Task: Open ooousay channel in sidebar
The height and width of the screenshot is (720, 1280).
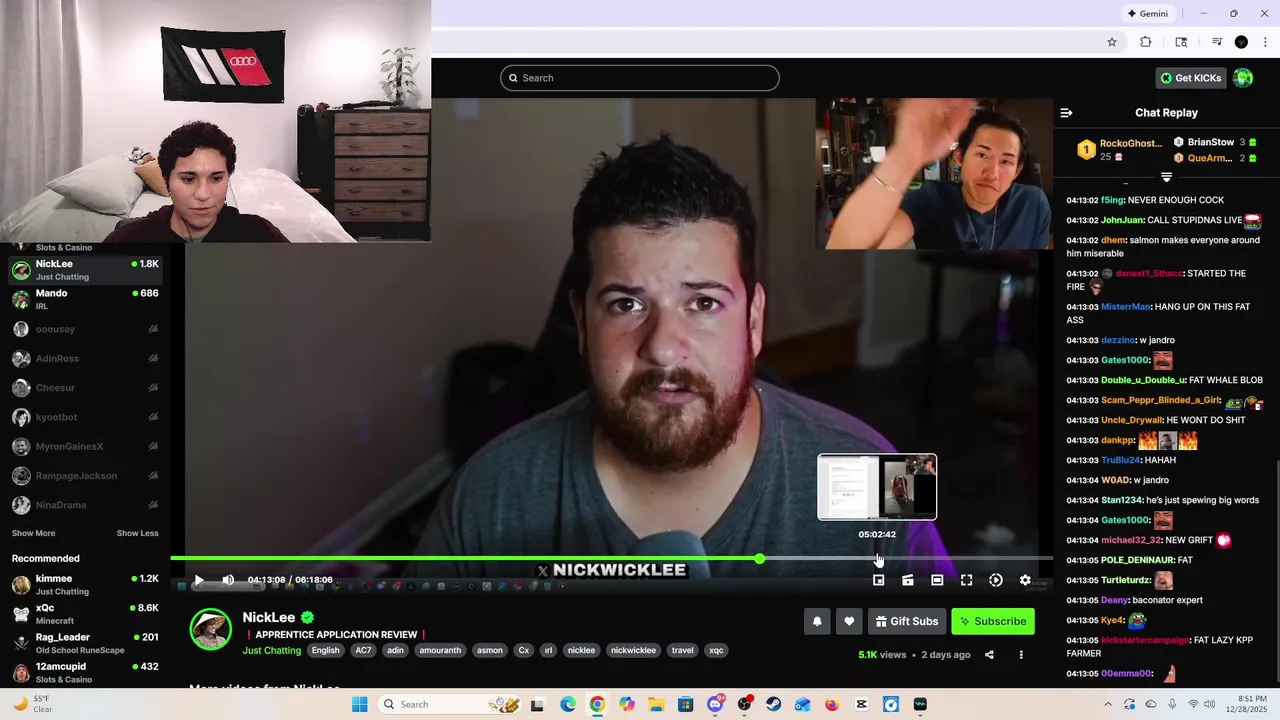Action: [x=85, y=329]
